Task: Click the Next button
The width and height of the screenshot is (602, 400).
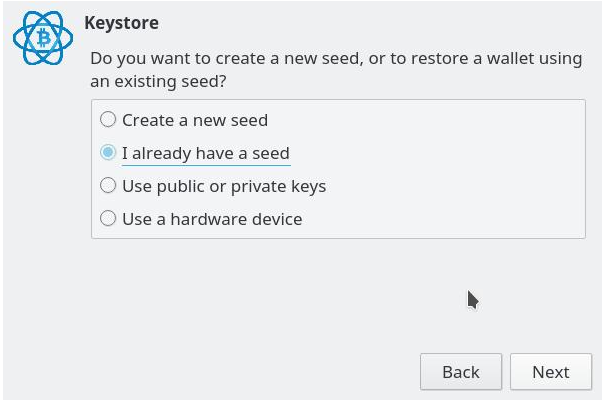Action: coord(551,372)
